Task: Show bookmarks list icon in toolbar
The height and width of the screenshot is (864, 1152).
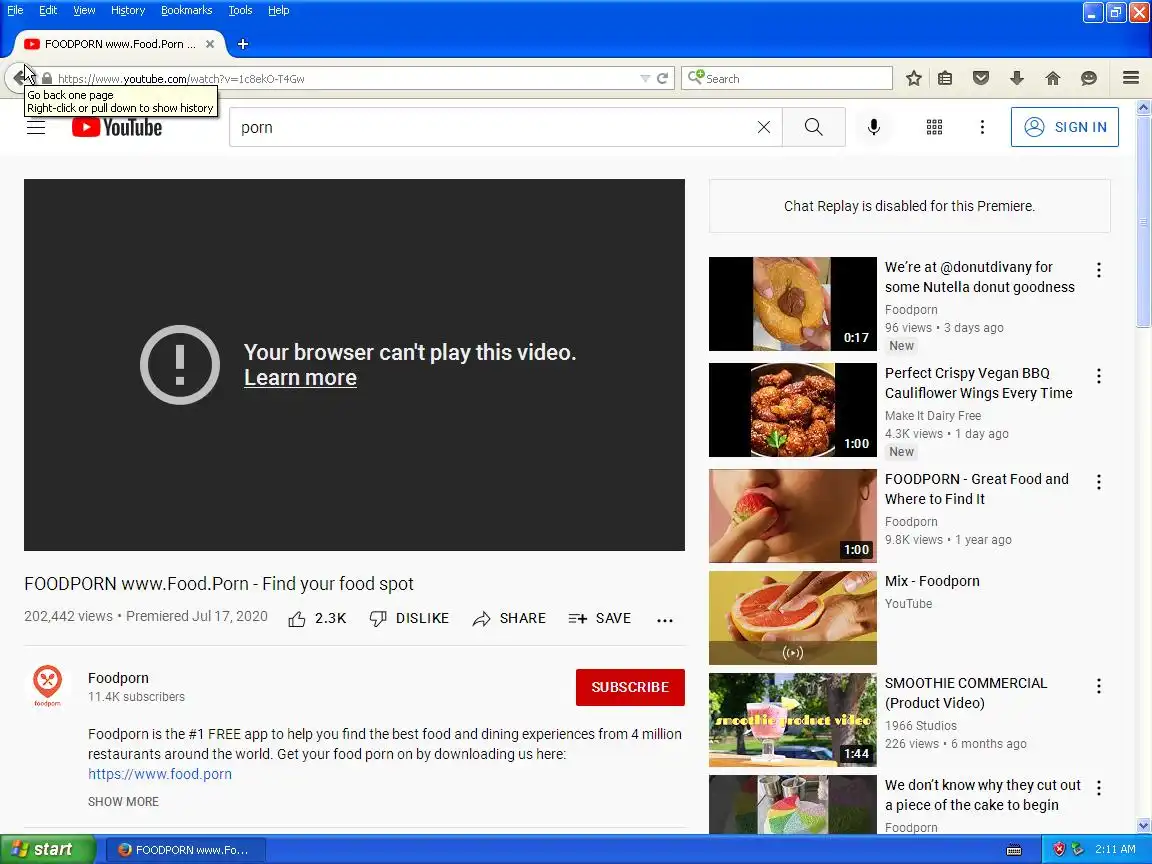Action: point(946,78)
